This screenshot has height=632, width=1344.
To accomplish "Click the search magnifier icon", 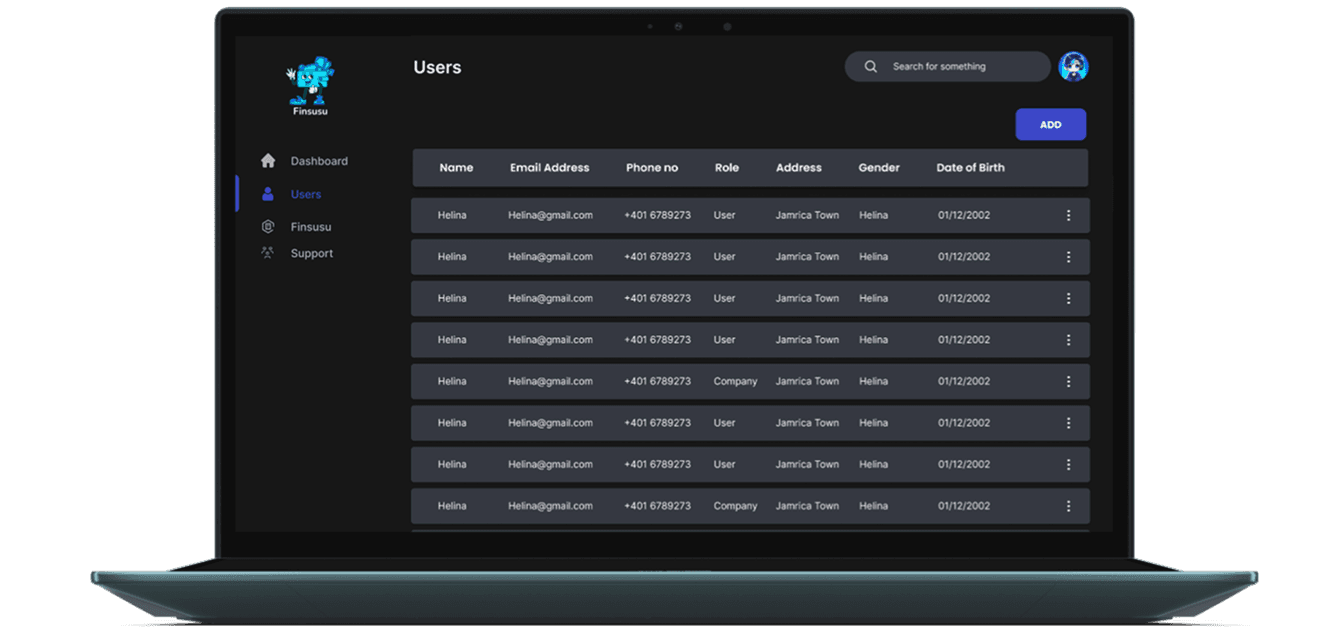I will coord(871,67).
